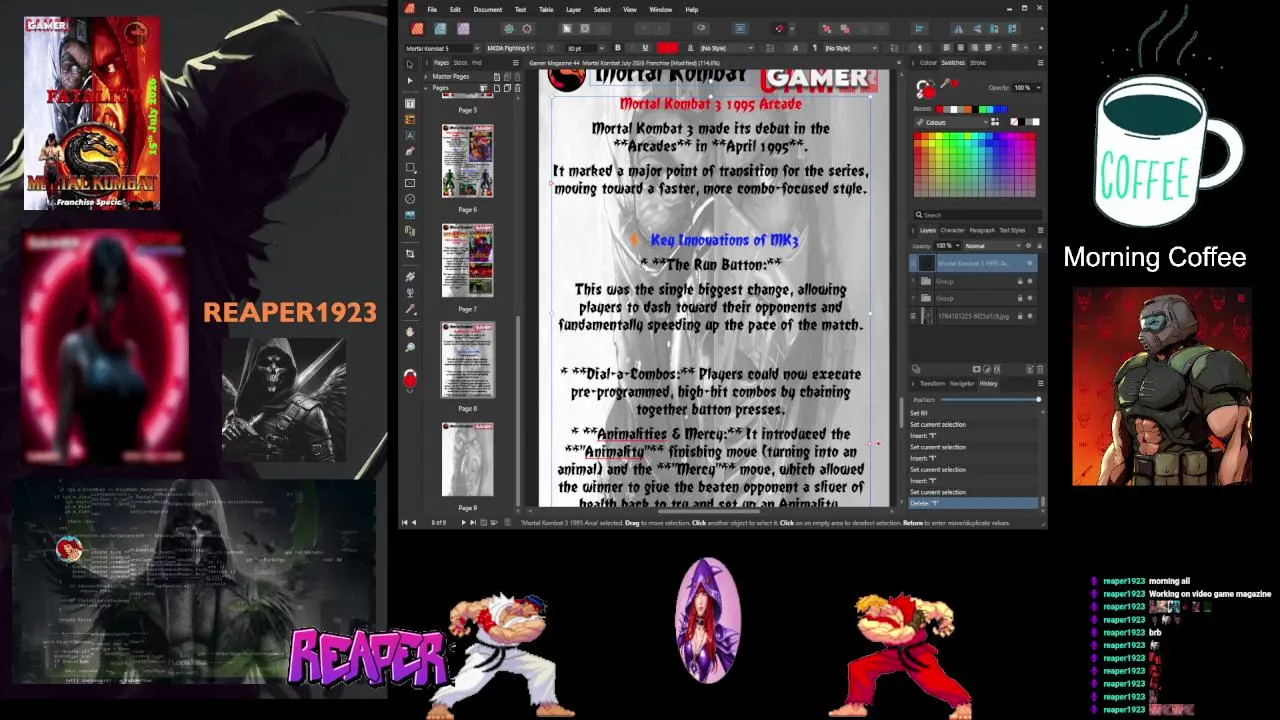Switch to Photo persona icon

pos(463,28)
